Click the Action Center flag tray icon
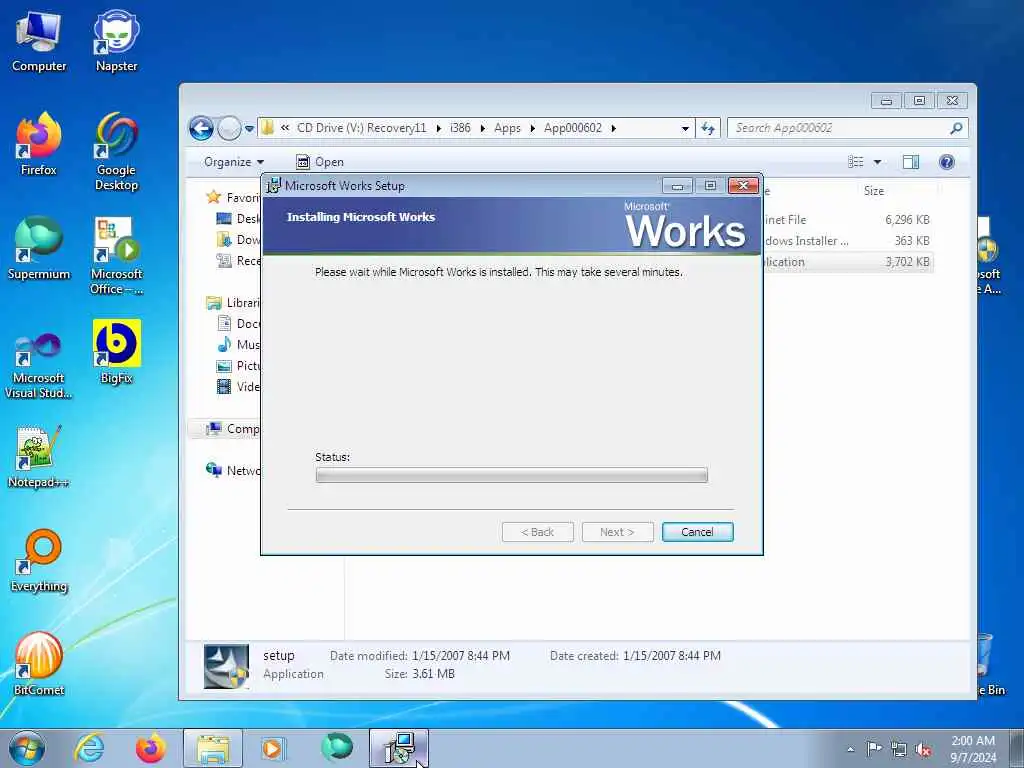The width and height of the screenshot is (1024, 768). pos(874,748)
